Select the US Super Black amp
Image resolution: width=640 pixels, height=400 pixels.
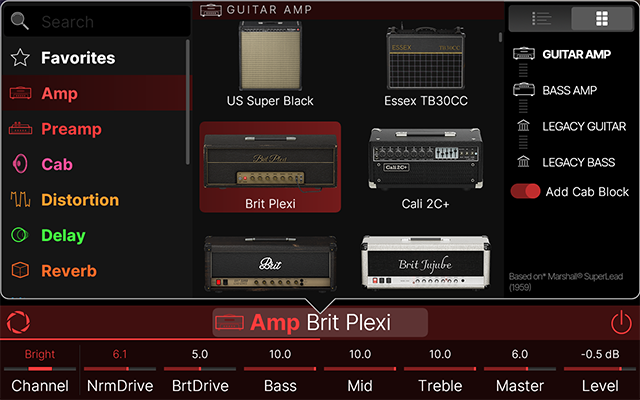pyautogui.click(x=270, y=64)
